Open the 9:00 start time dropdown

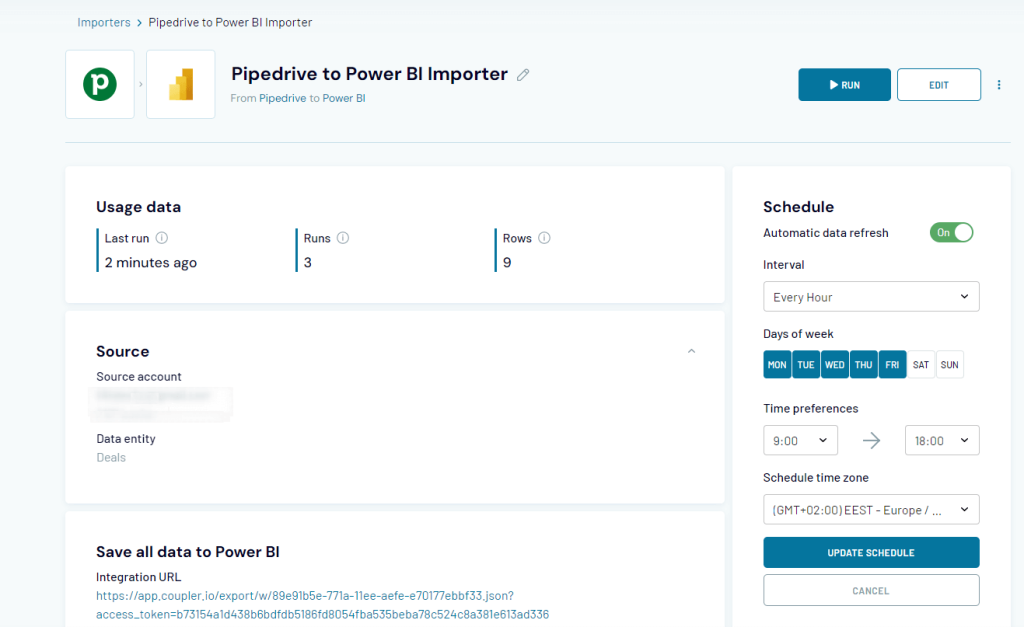coord(800,440)
